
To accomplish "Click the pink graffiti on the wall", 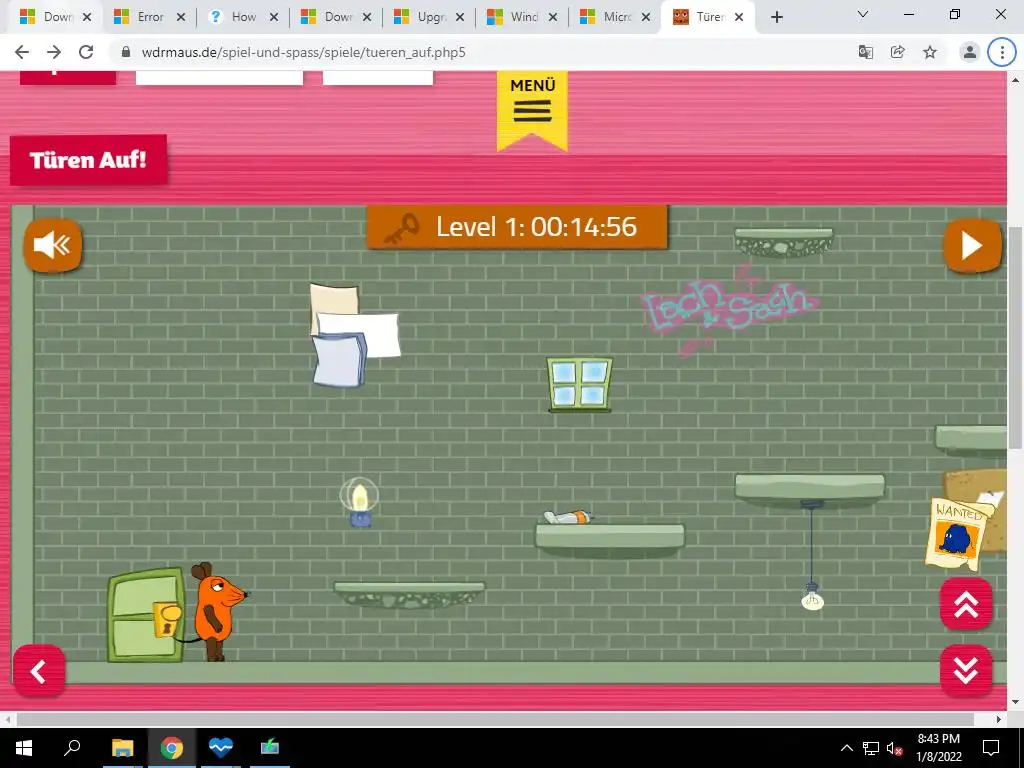I will pos(728,310).
